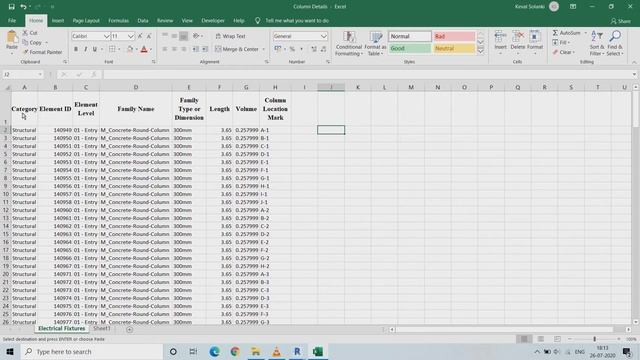Viewport: 640px width, 360px height.
Task: Open the Merge & Center dropdown arrow
Action: 263,49
